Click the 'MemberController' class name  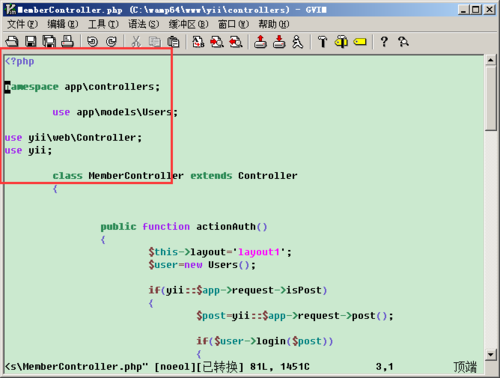136,176
